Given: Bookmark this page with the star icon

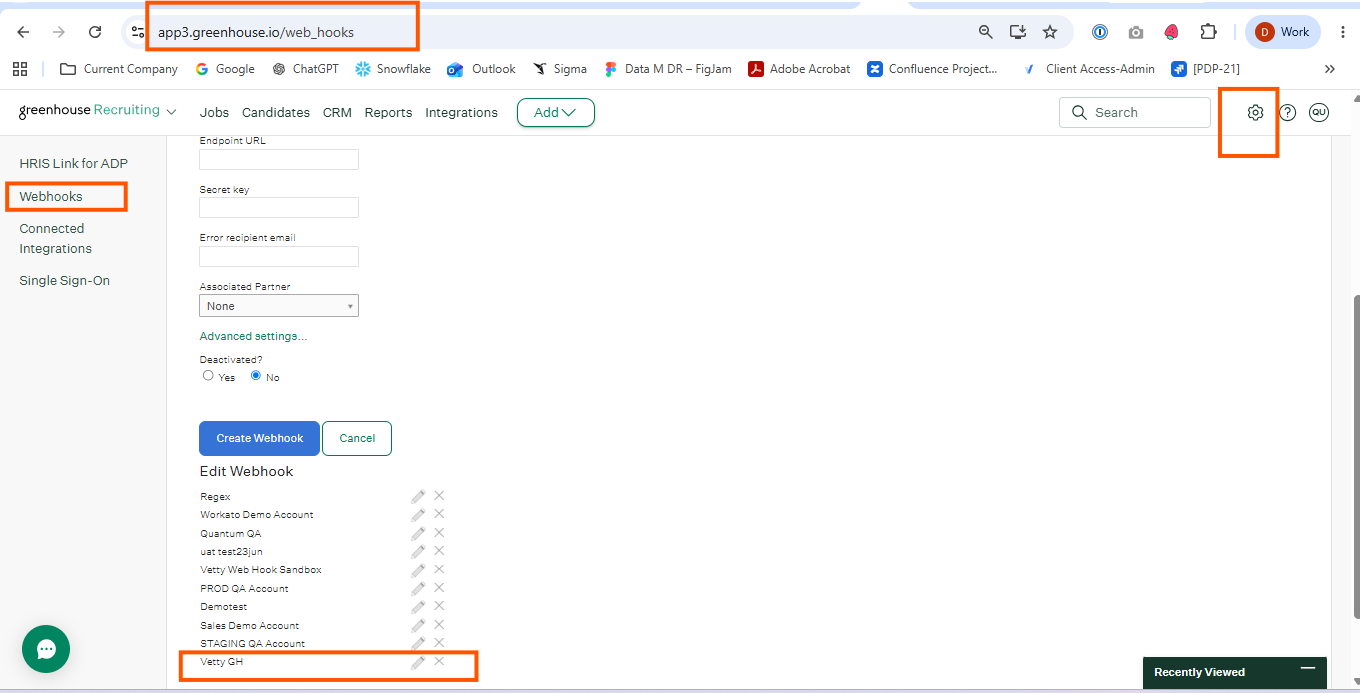Looking at the screenshot, I should pos(1050,32).
